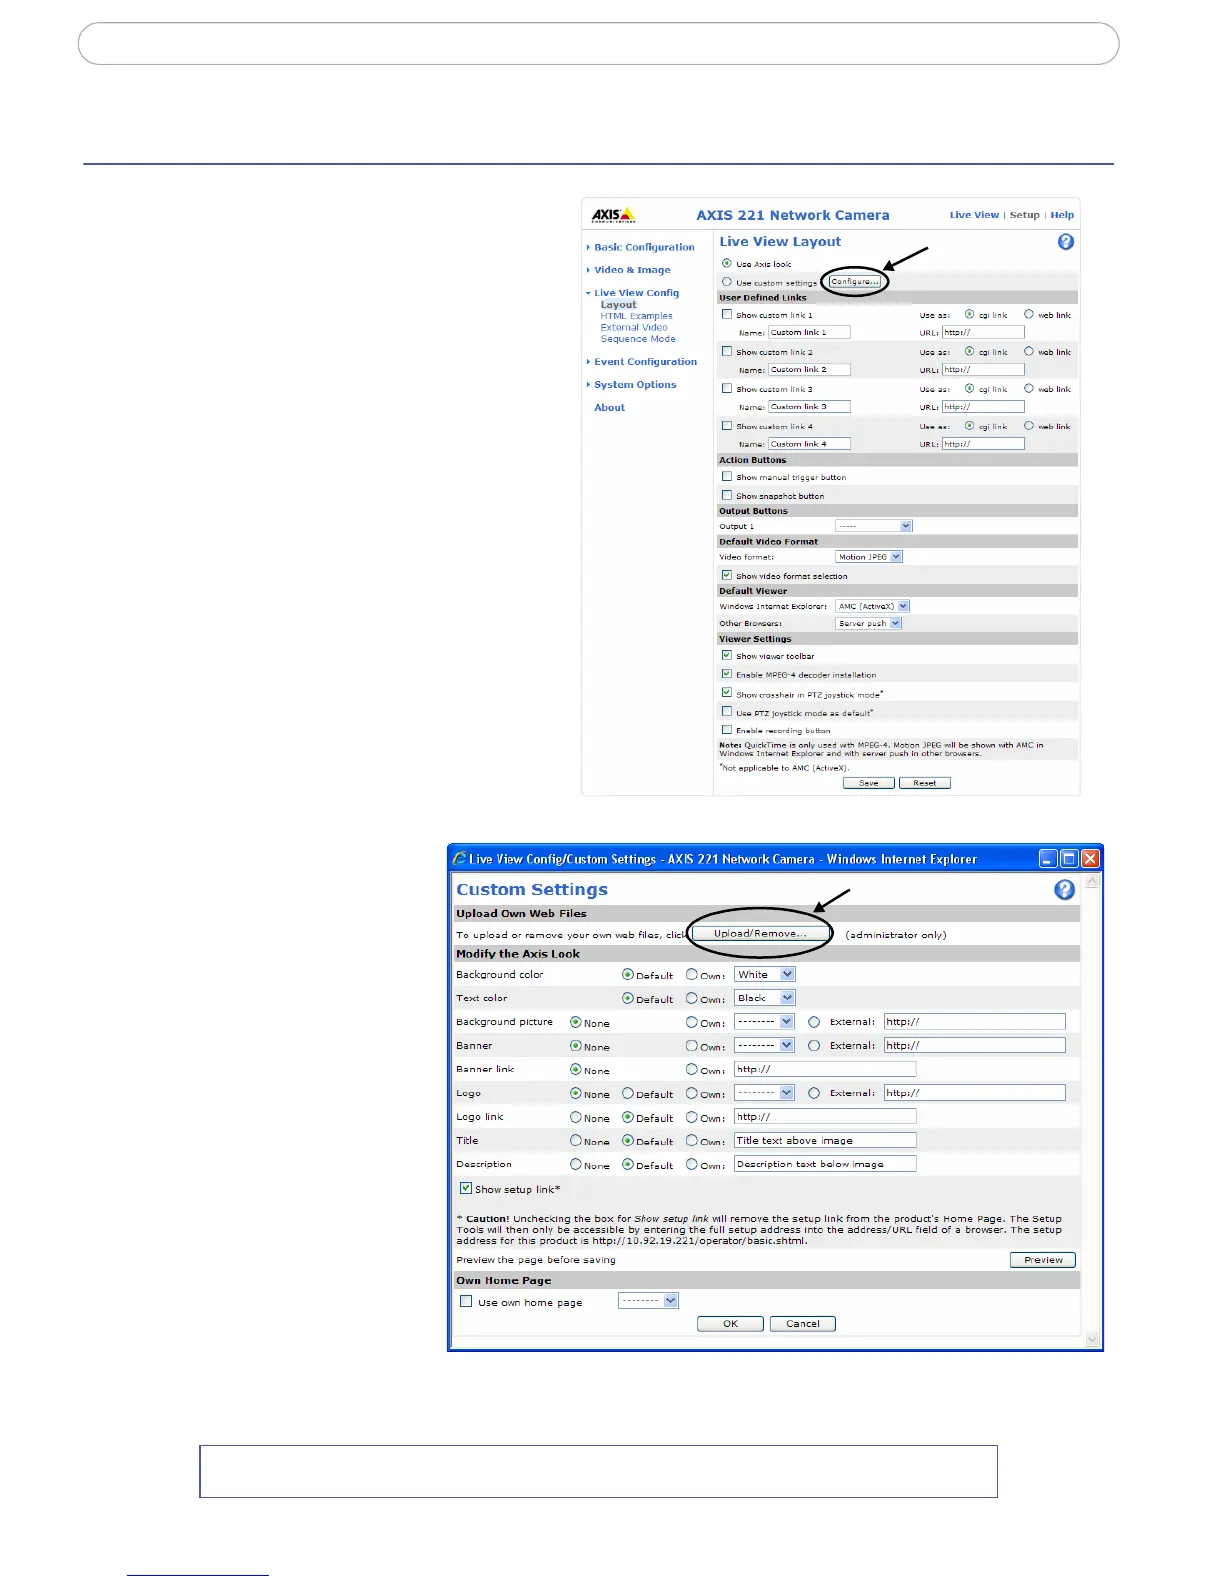Click Custom link 1 Name field
Viewport: 1224px width, 1584px height.
[x=809, y=332]
